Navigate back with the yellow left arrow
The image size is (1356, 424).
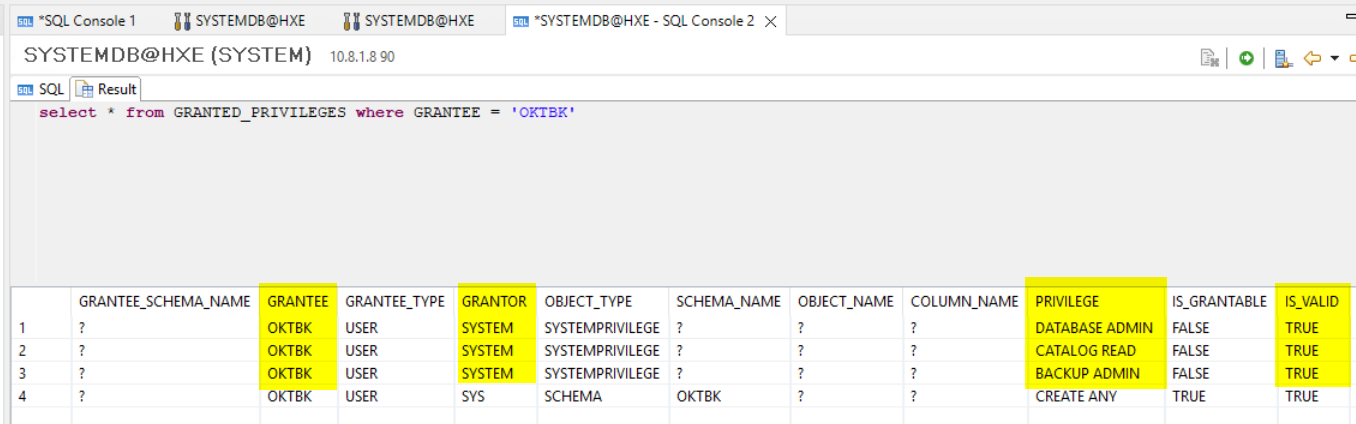tap(1313, 58)
